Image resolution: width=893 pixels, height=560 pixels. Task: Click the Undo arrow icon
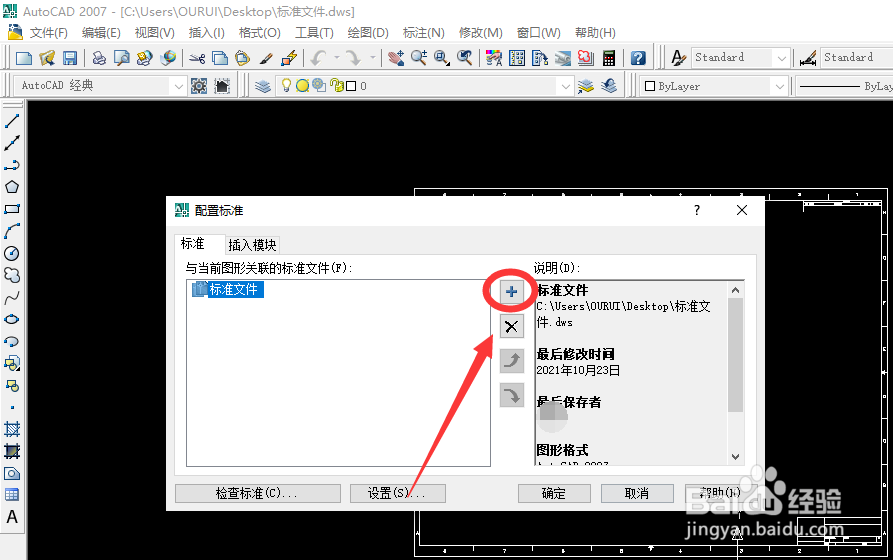[319, 58]
